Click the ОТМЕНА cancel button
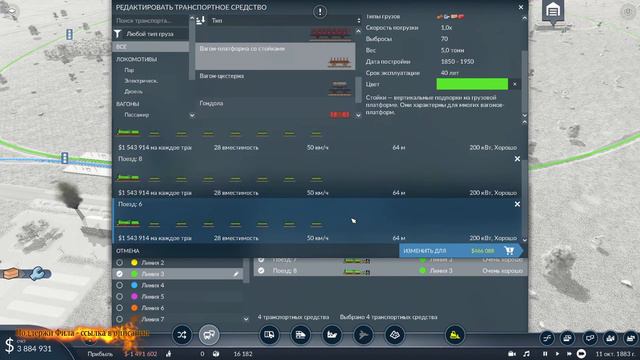 tap(128, 251)
